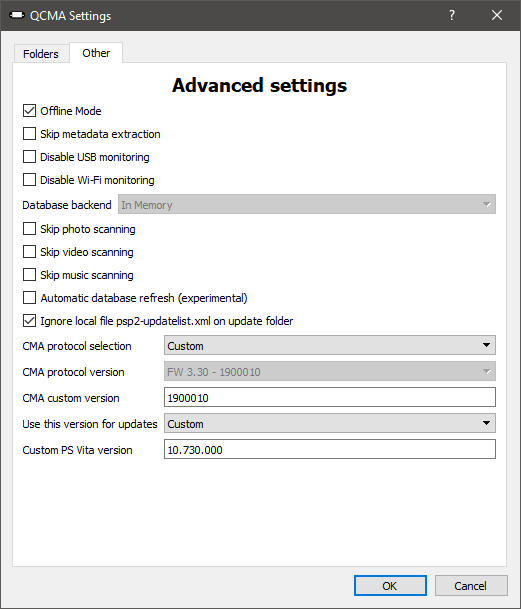The width and height of the screenshot is (521, 609).
Task: Click the CMA protocol version label
Action: pos(73,372)
